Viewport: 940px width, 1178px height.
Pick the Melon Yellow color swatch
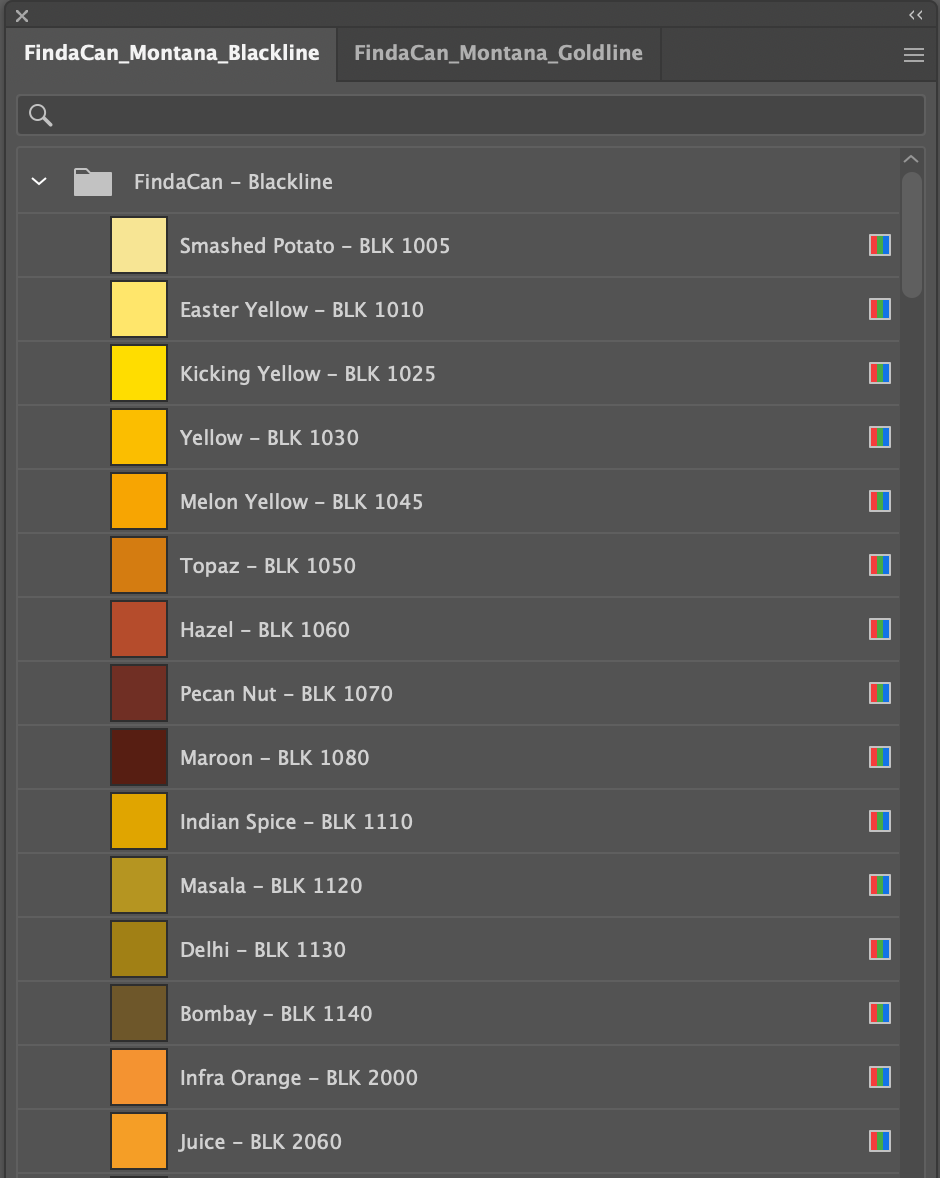[139, 502]
